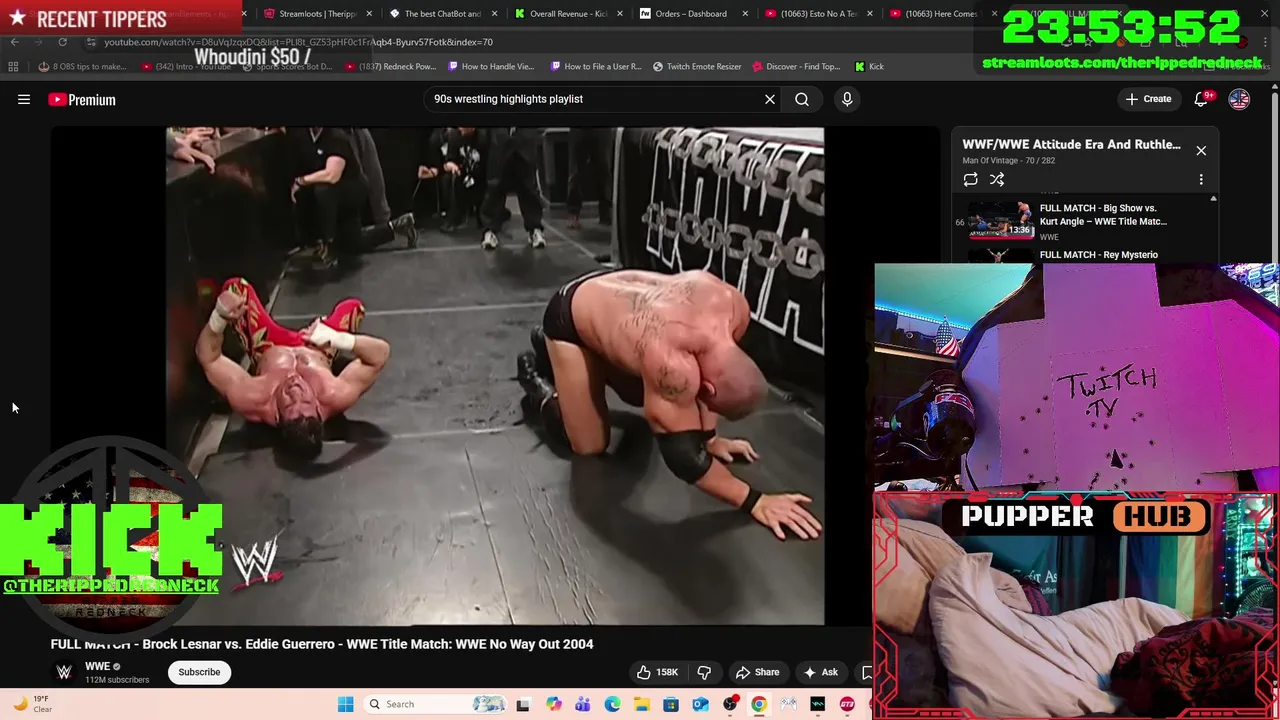Open the YouTube guide hamburger menu

[24, 99]
